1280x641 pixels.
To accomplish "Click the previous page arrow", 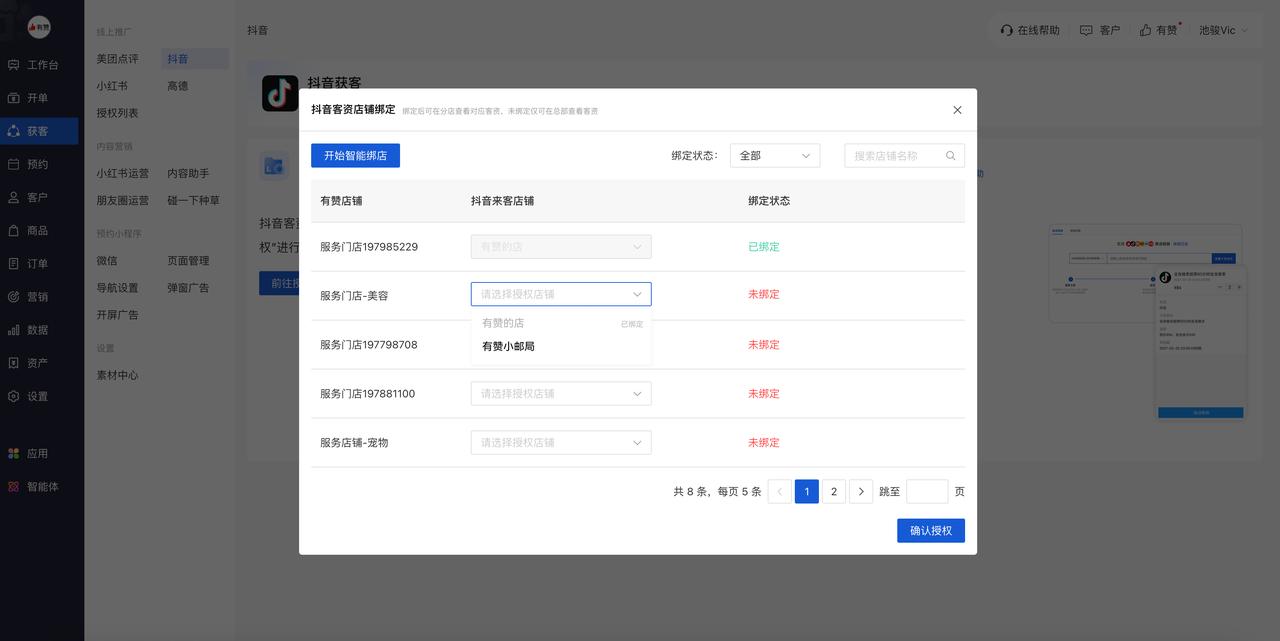I will (780, 491).
